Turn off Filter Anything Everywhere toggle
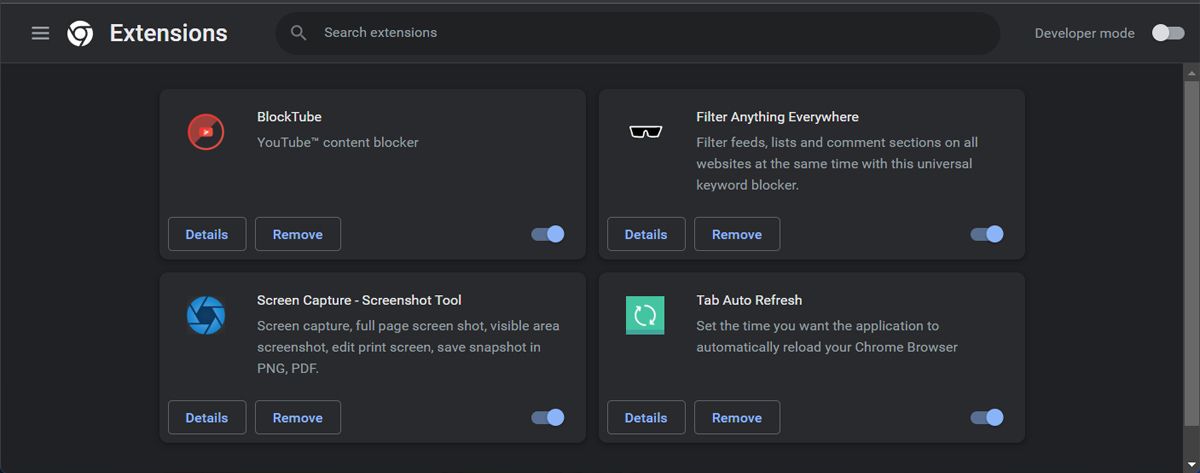 pyautogui.click(x=987, y=234)
